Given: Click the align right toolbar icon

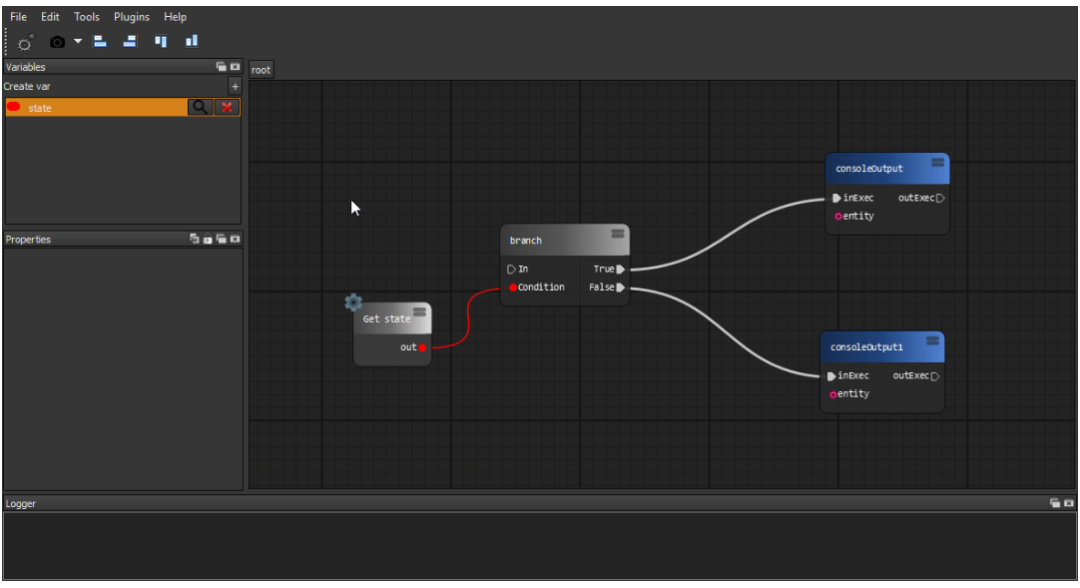Looking at the screenshot, I should [x=129, y=41].
